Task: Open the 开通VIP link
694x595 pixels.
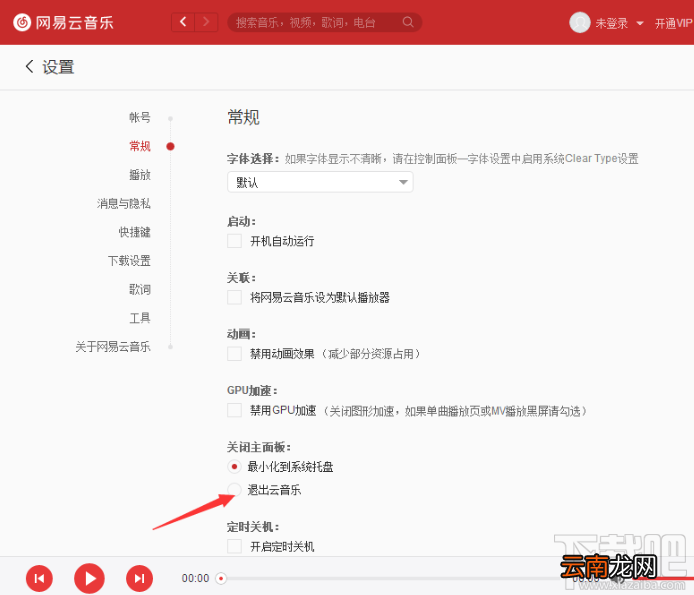Action: [673, 23]
